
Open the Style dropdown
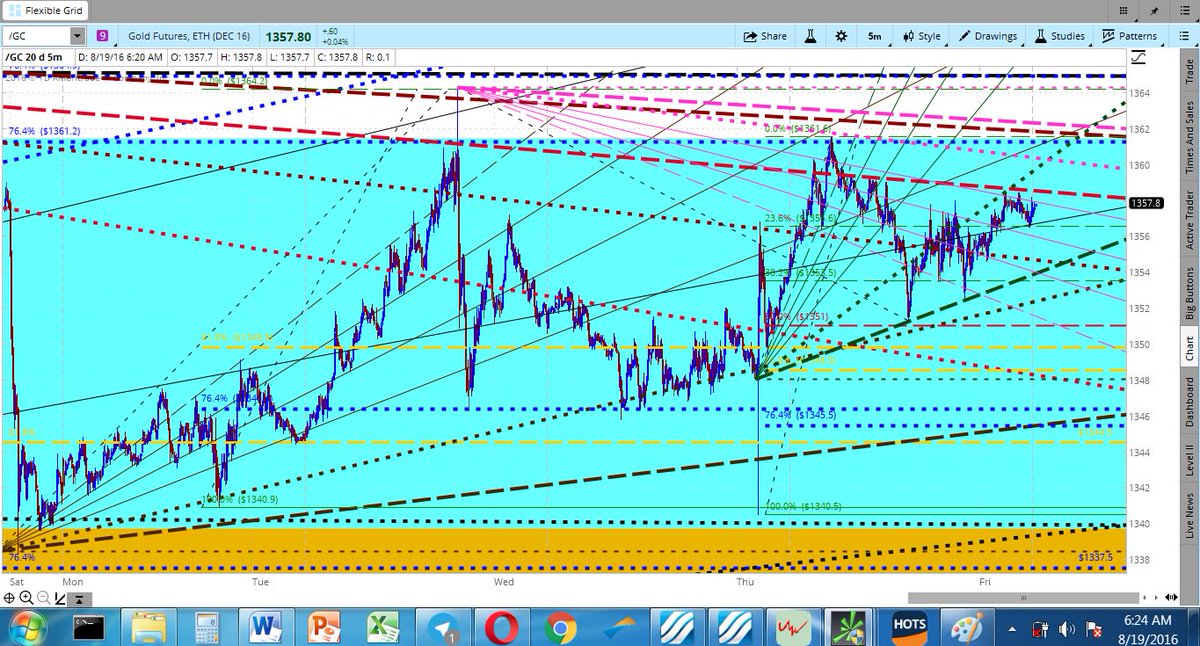tap(922, 36)
